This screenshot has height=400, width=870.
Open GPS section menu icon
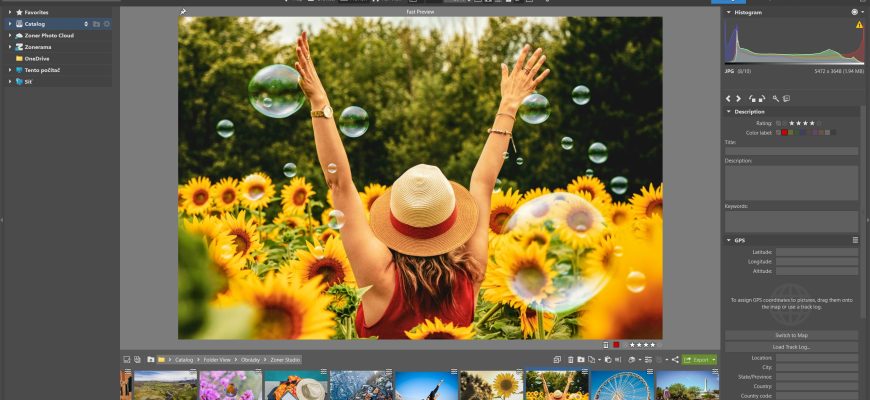point(855,240)
